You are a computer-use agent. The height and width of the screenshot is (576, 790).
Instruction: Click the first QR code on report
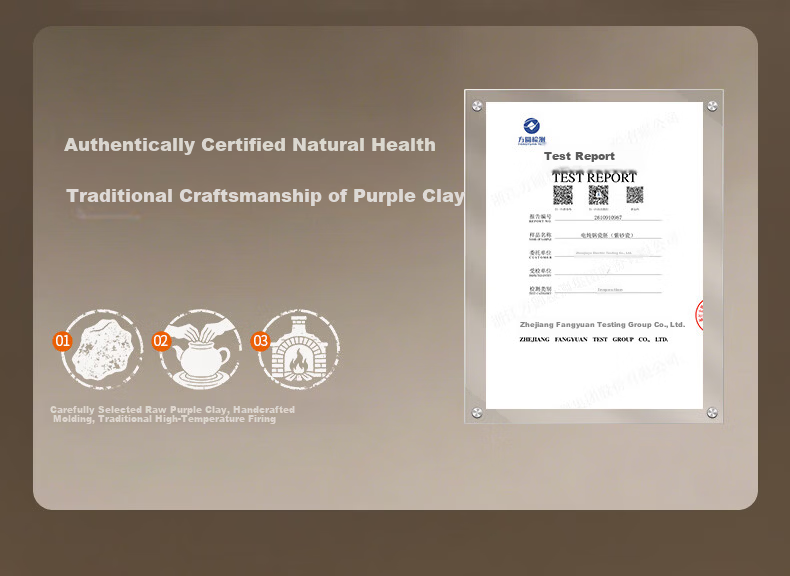pos(563,195)
